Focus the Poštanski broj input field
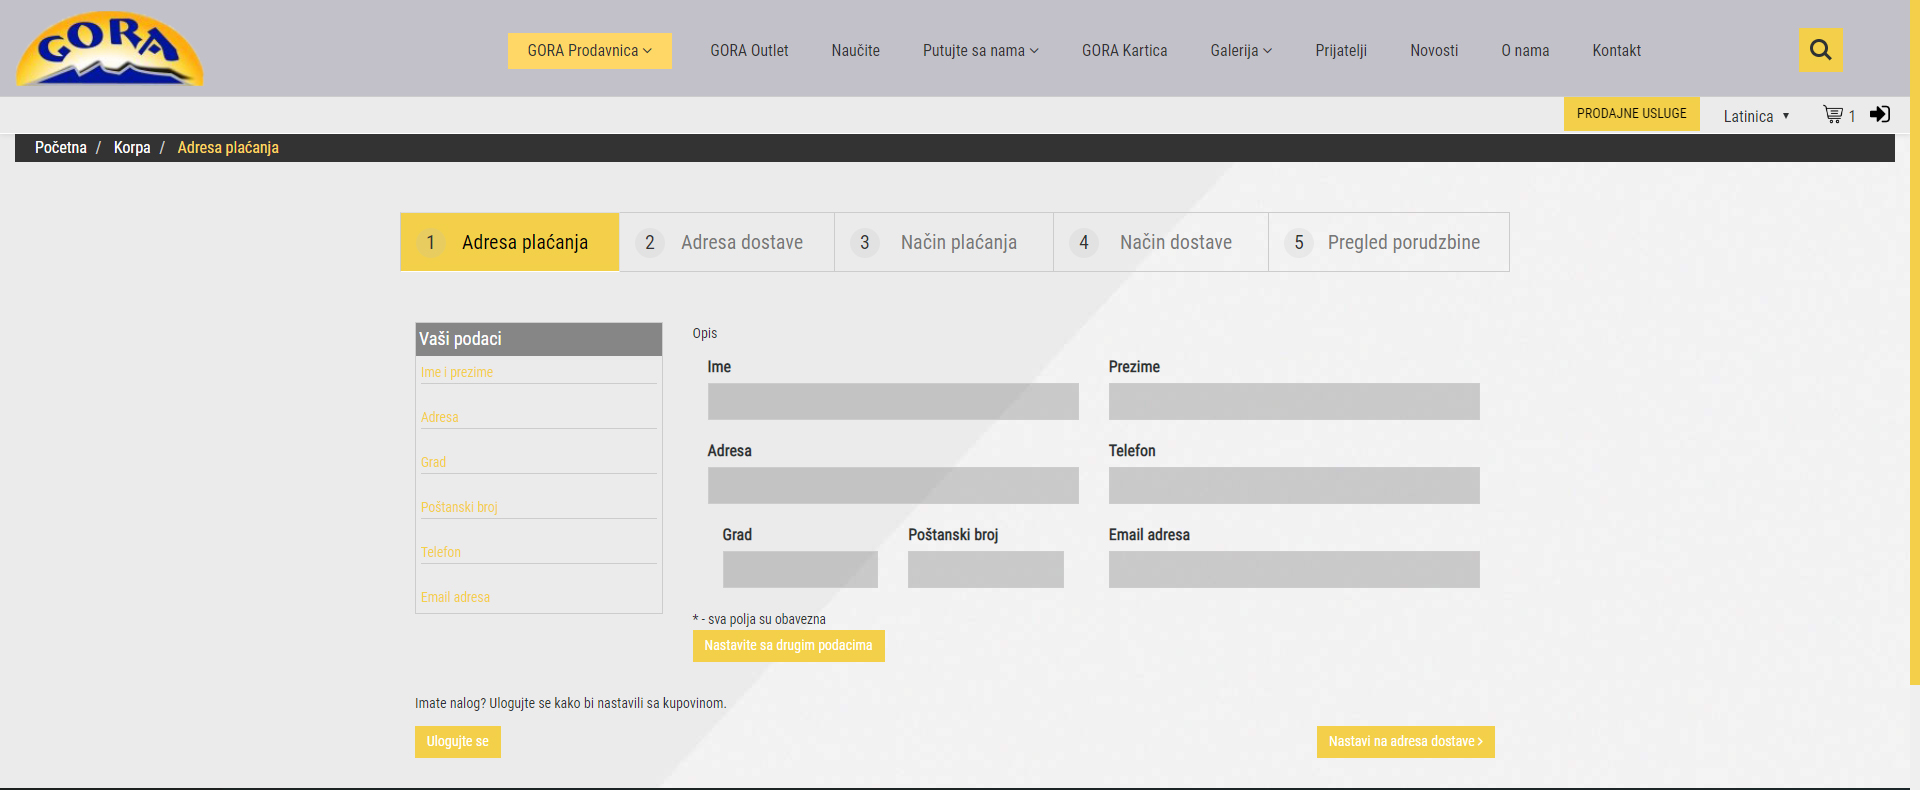 pyautogui.click(x=986, y=569)
